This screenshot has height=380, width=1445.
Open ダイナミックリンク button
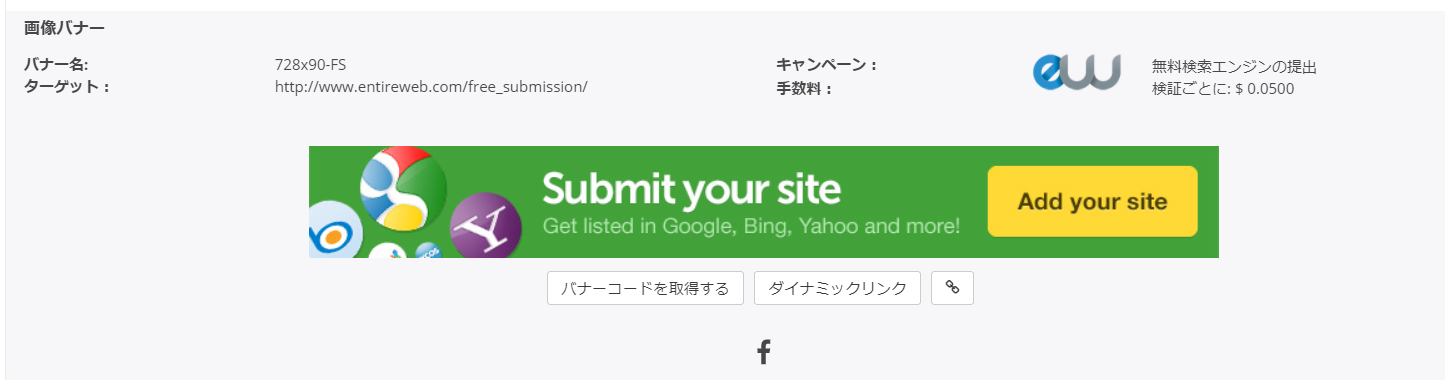coord(837,288)
